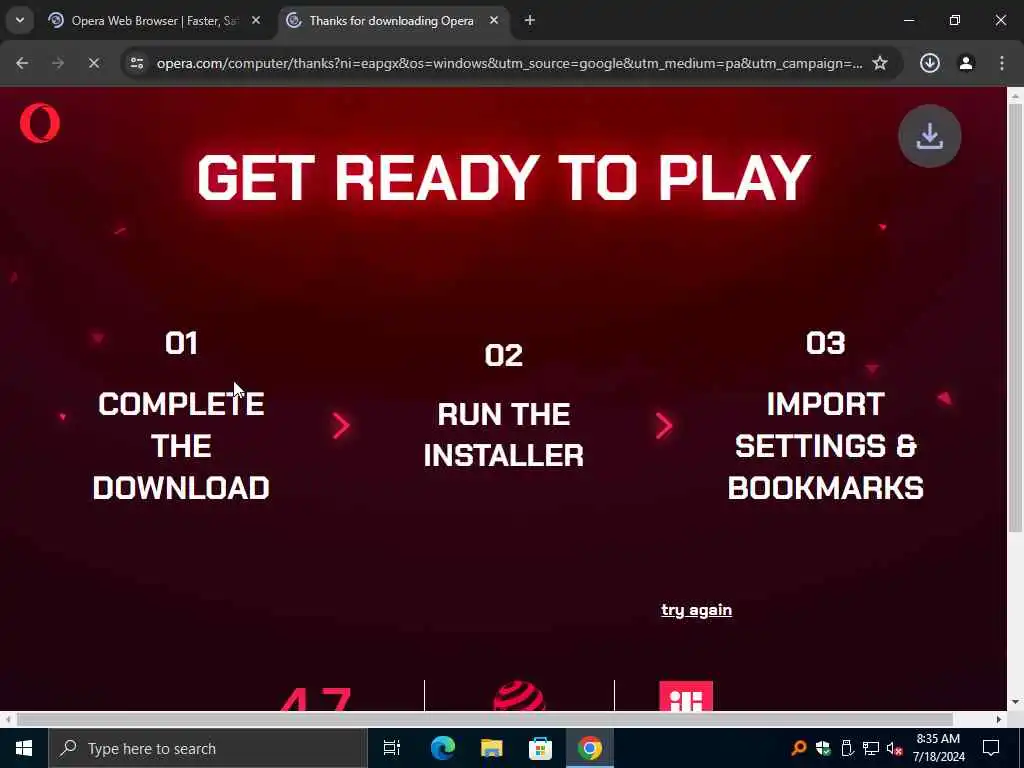Go back to the previous page
The width and height of the screenshot is (1024, 768).
coord(22,63)
